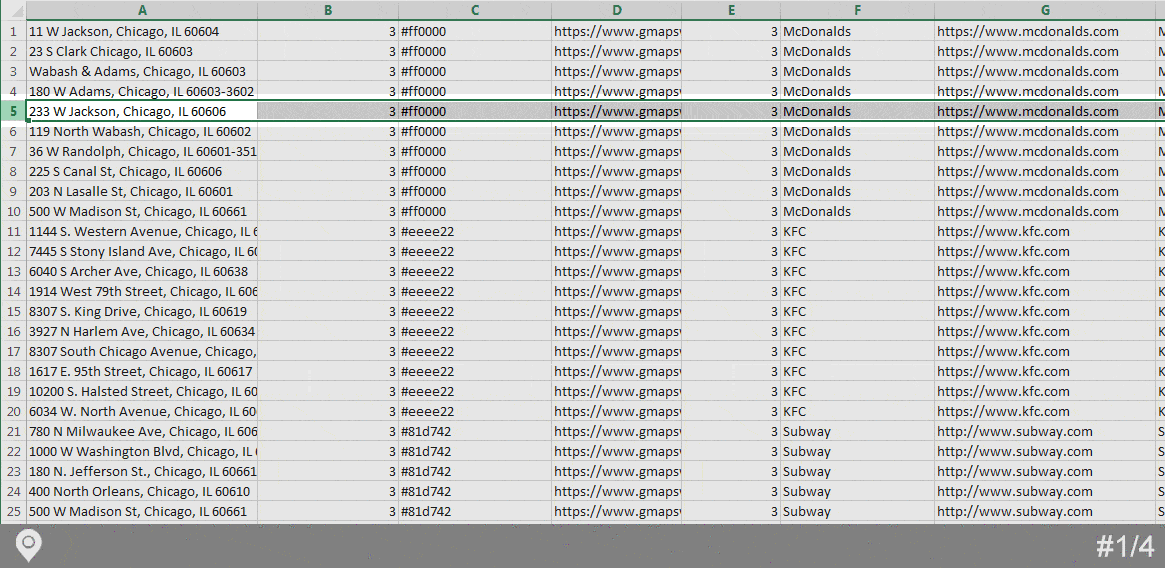Select column D header

coord(617,10)
